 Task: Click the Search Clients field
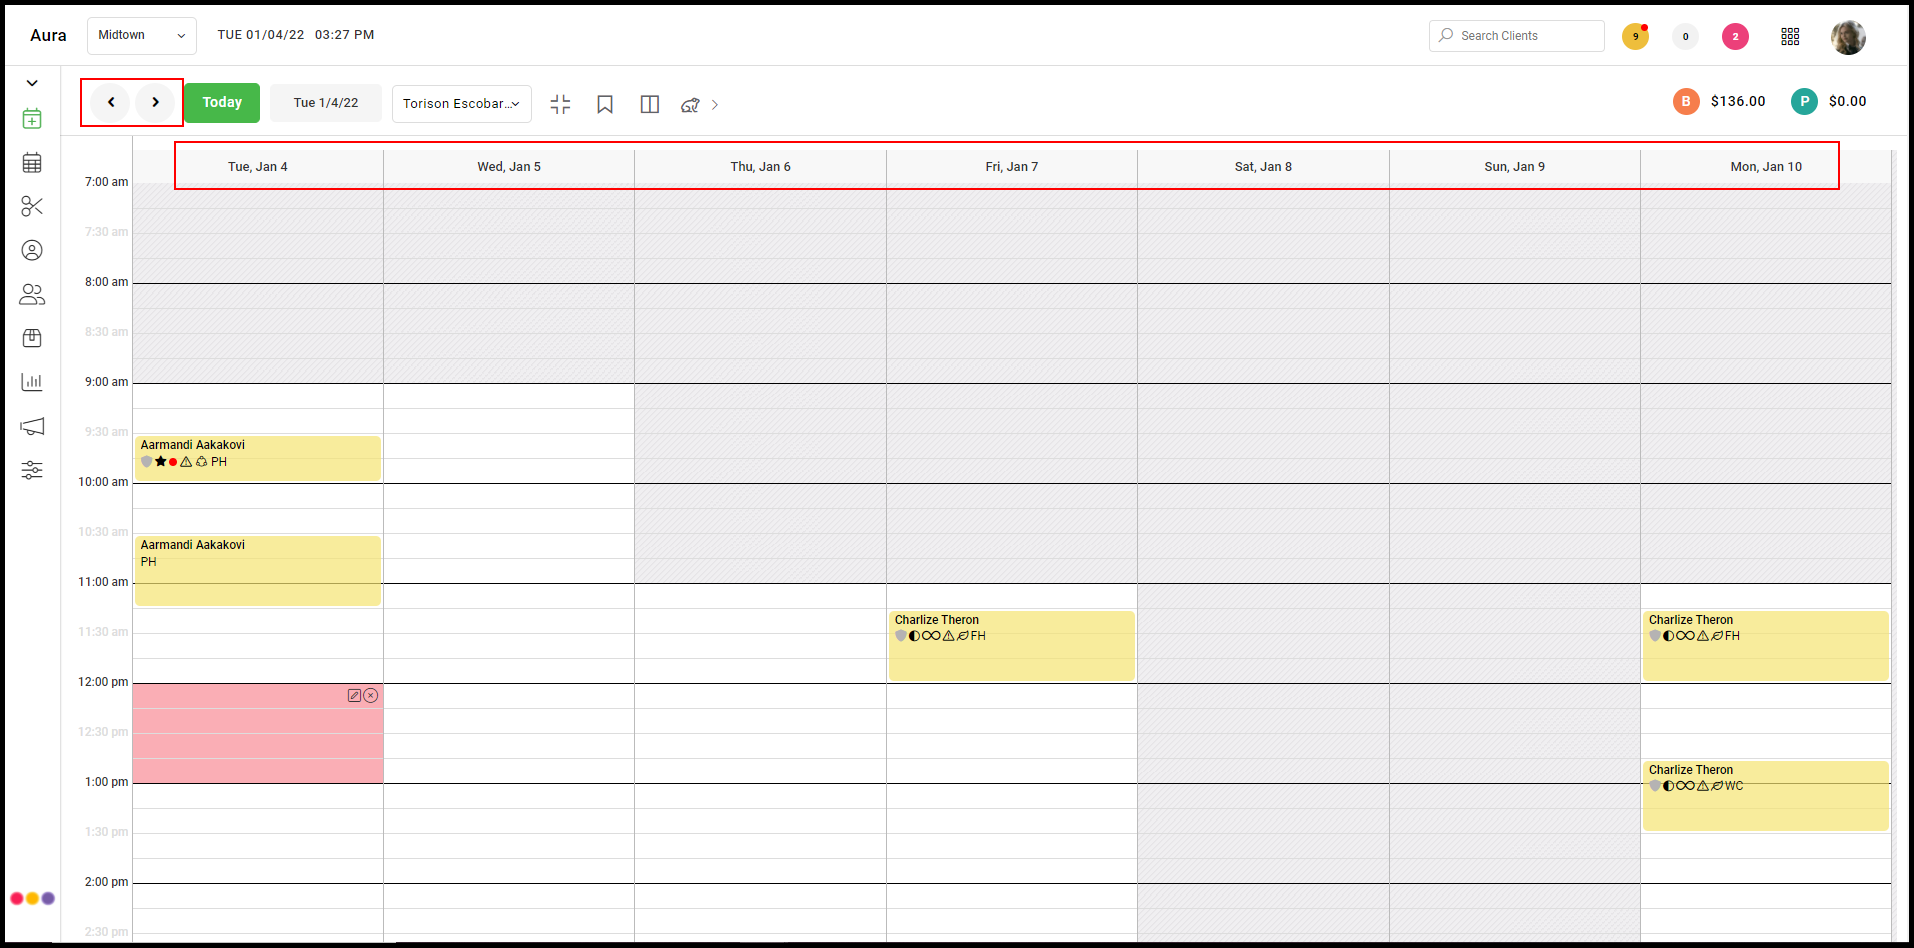tap(1516, 36)
